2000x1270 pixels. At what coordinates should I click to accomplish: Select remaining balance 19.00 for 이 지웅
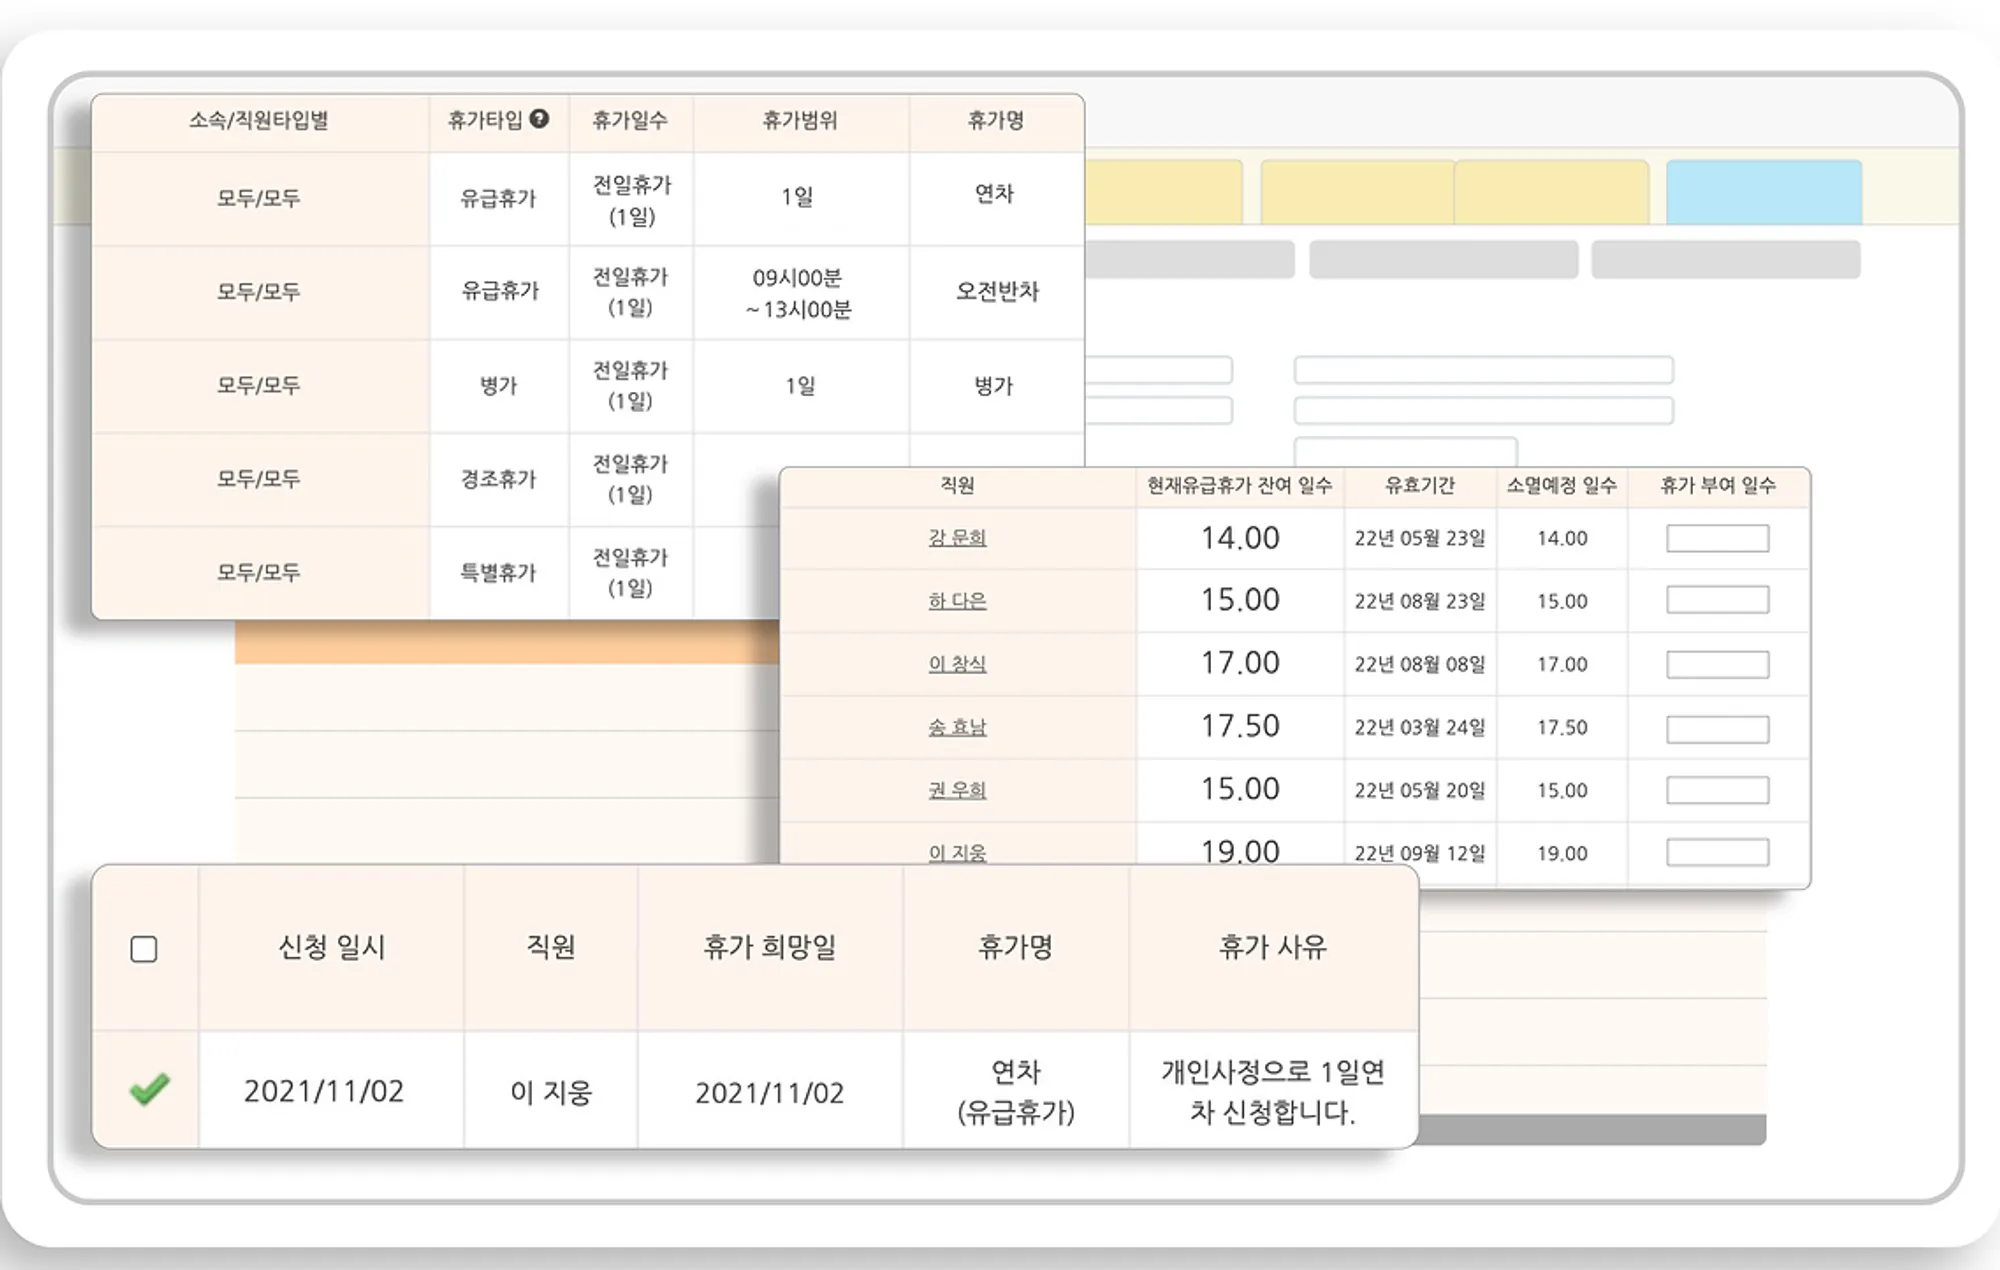[1240, 852]
